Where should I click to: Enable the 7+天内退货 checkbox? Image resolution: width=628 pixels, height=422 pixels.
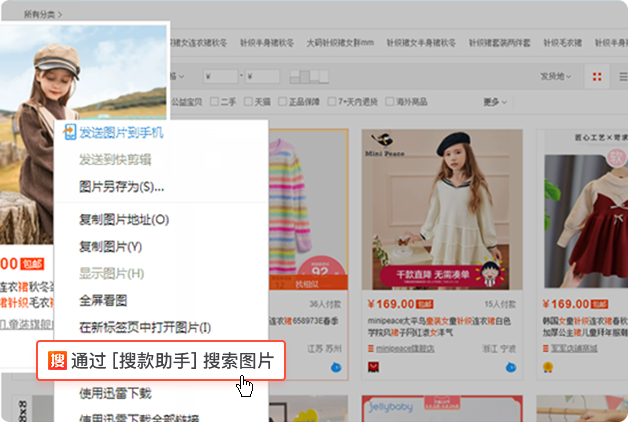[332, 102]
